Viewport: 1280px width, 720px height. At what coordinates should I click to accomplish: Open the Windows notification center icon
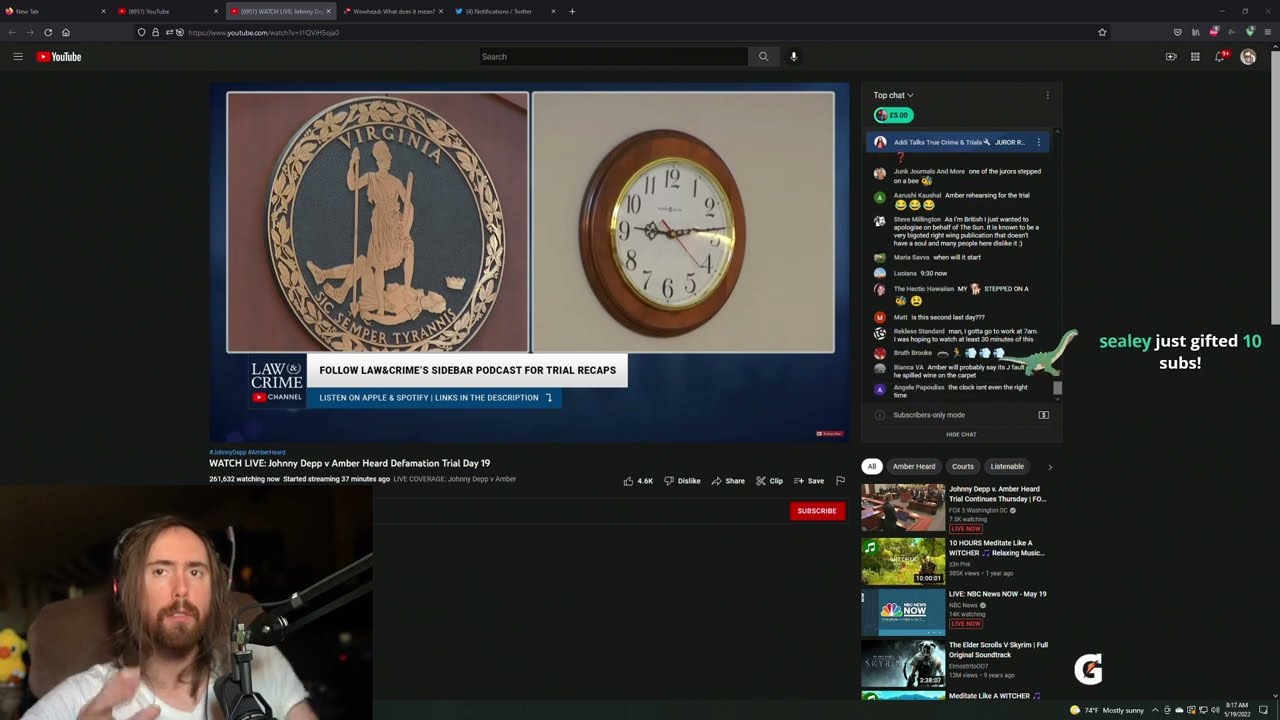tap(1264, 710)
